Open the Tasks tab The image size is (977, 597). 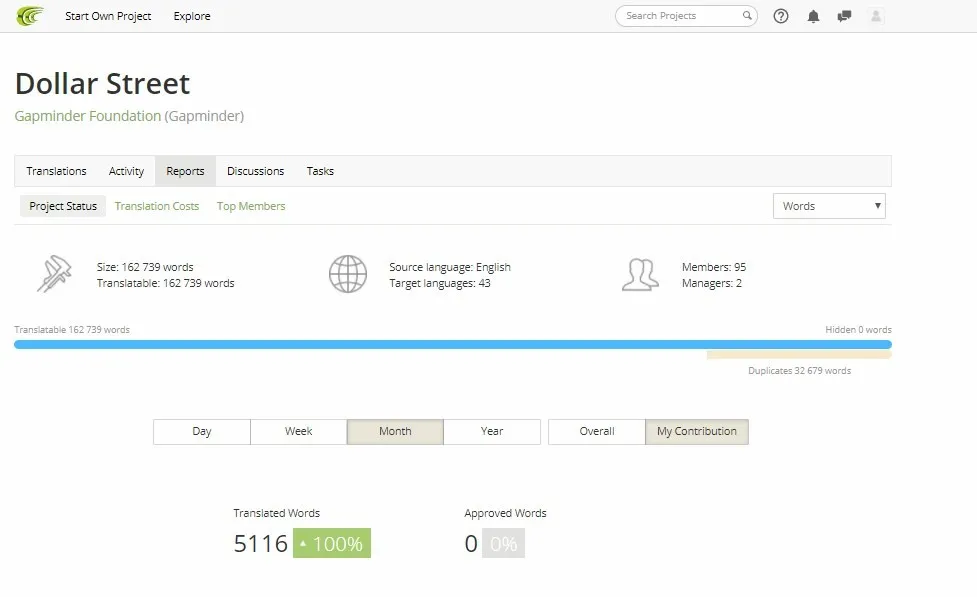point(320,171)
